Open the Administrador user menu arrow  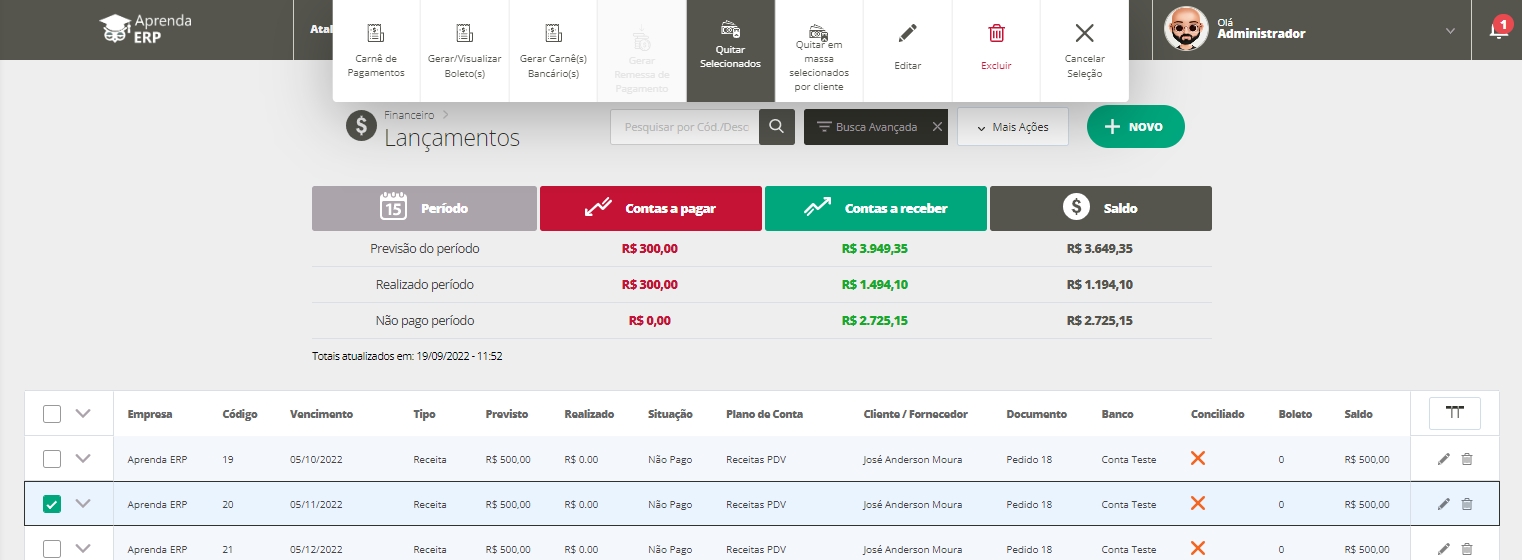(1450, 31)
